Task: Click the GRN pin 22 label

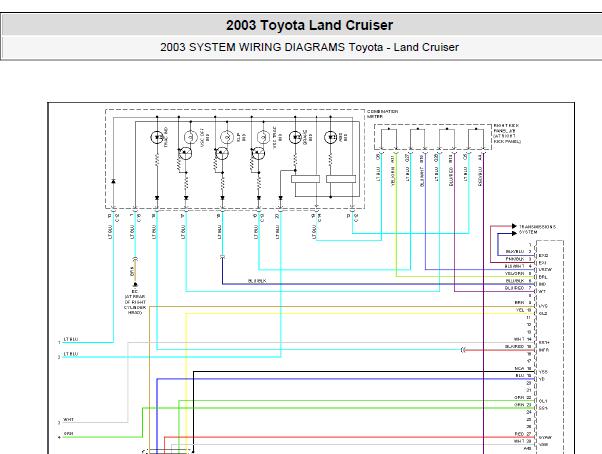Action: pyautogui.click(x=519, y=398)
